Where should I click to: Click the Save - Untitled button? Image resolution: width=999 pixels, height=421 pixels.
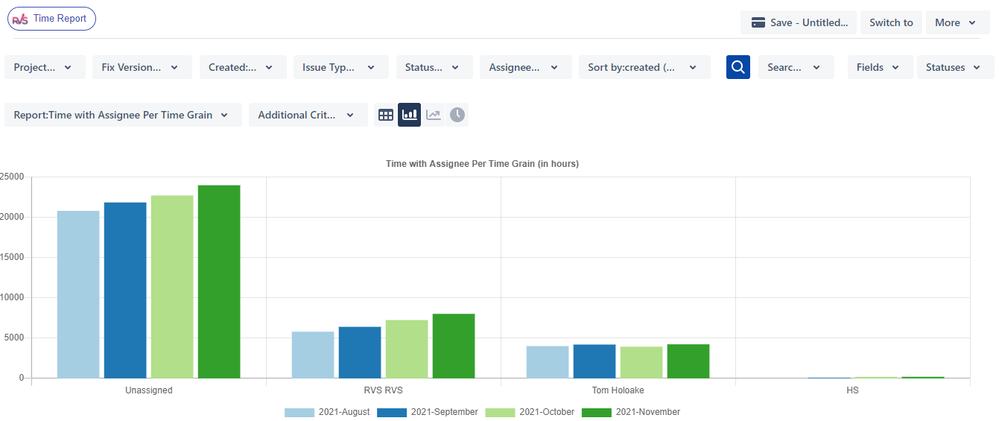tap(799, 22)
